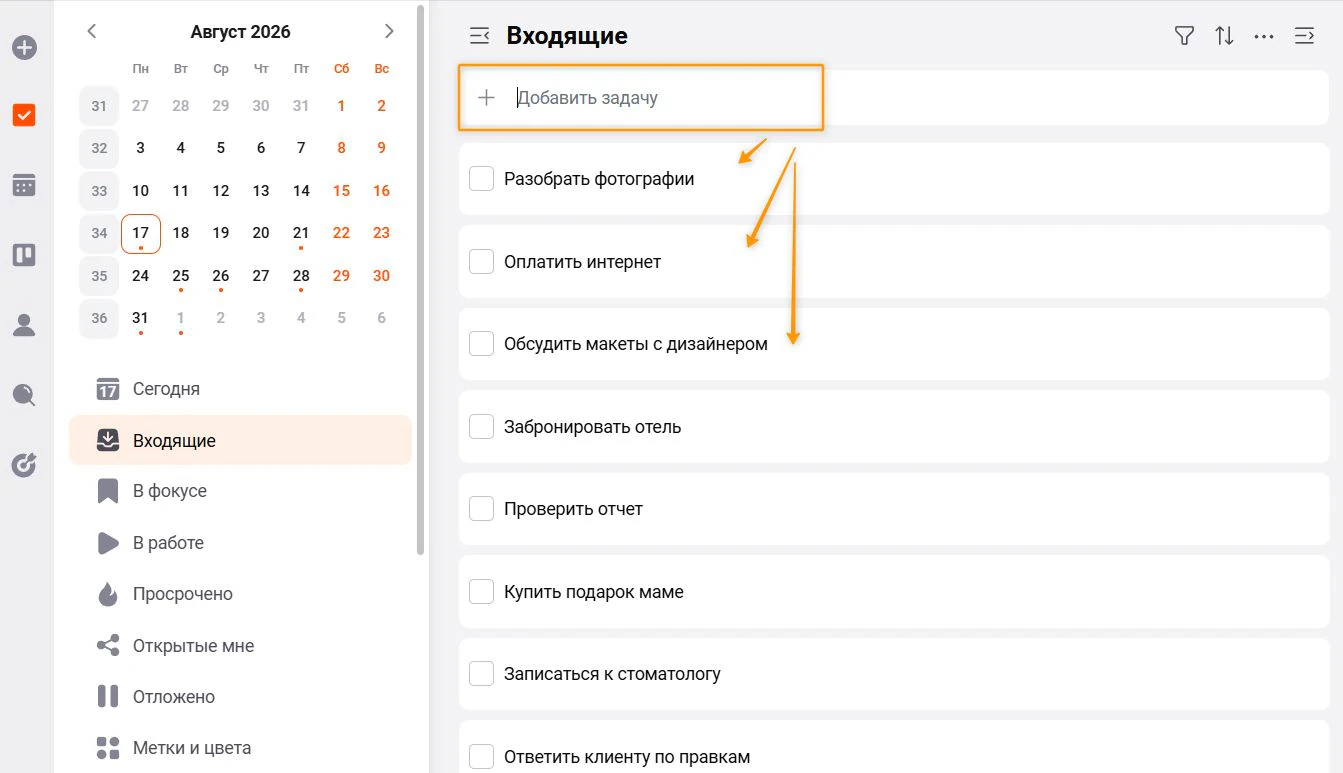Open the kanban board icon in left rail
This screenshot has width=1343, height=773.
click(24, 255)
